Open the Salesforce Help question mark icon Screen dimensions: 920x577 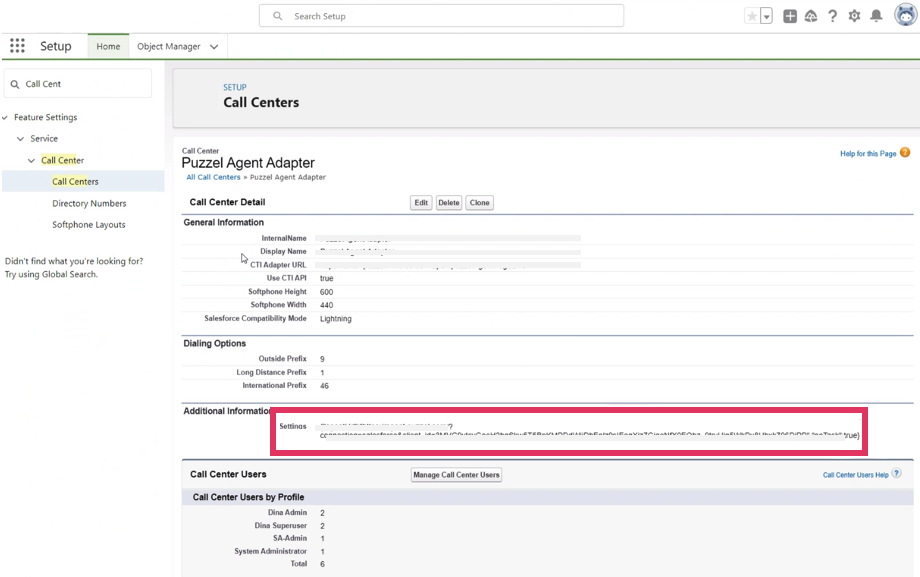pyautogui.click(x=832, y=16)
